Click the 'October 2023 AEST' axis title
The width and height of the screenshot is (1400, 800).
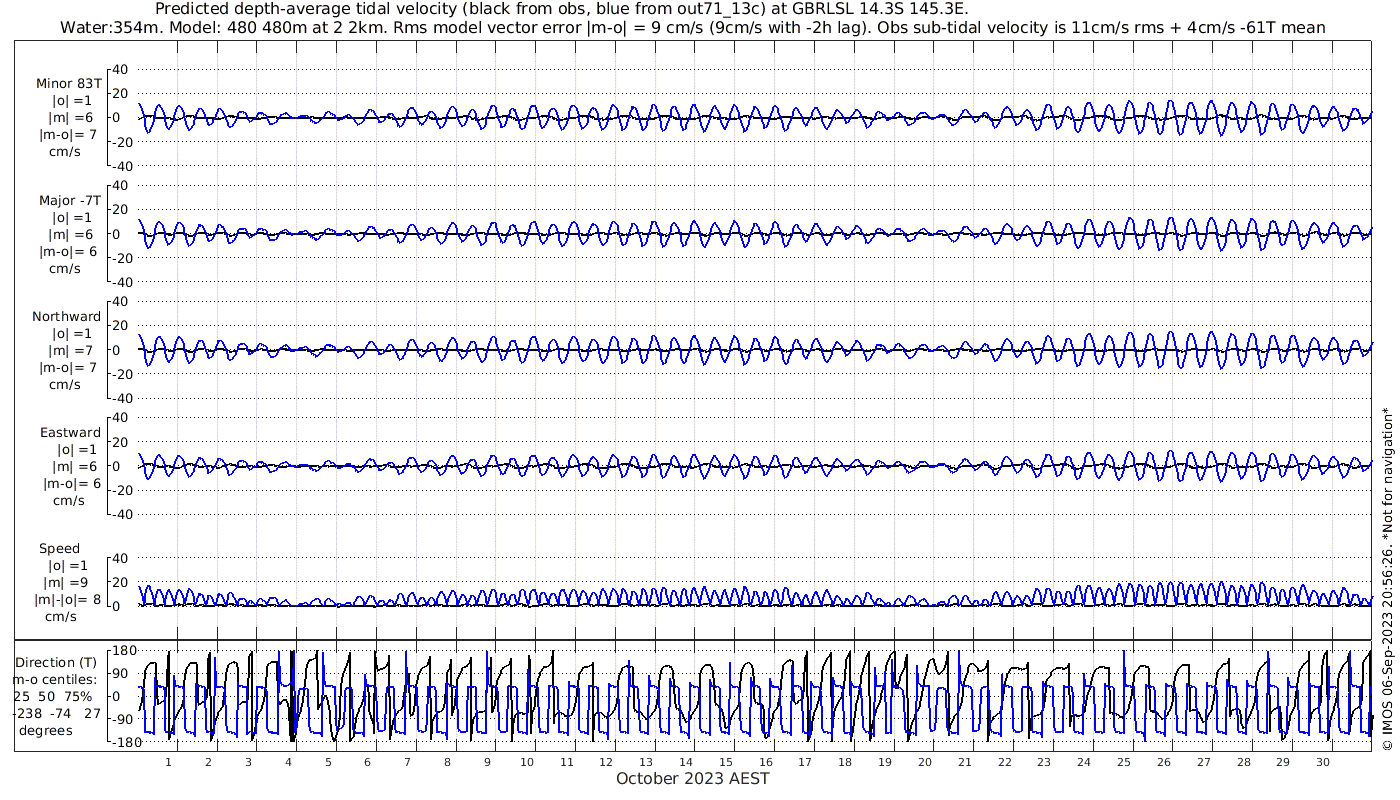(x=693, y=779)
